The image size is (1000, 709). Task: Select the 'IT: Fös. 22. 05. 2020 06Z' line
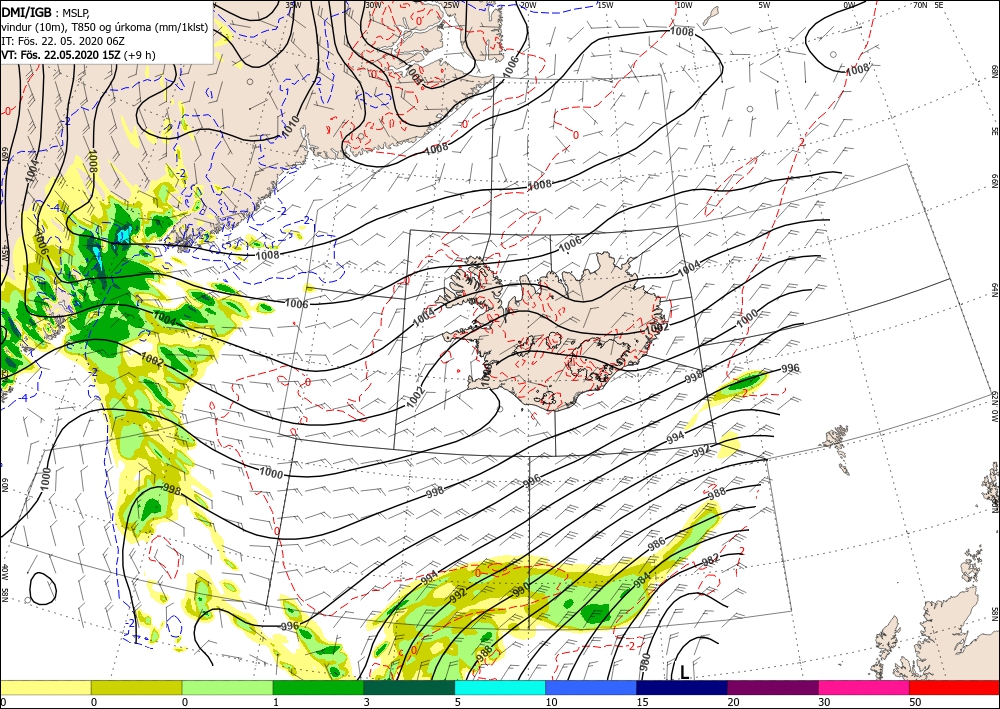pos(61,40)
